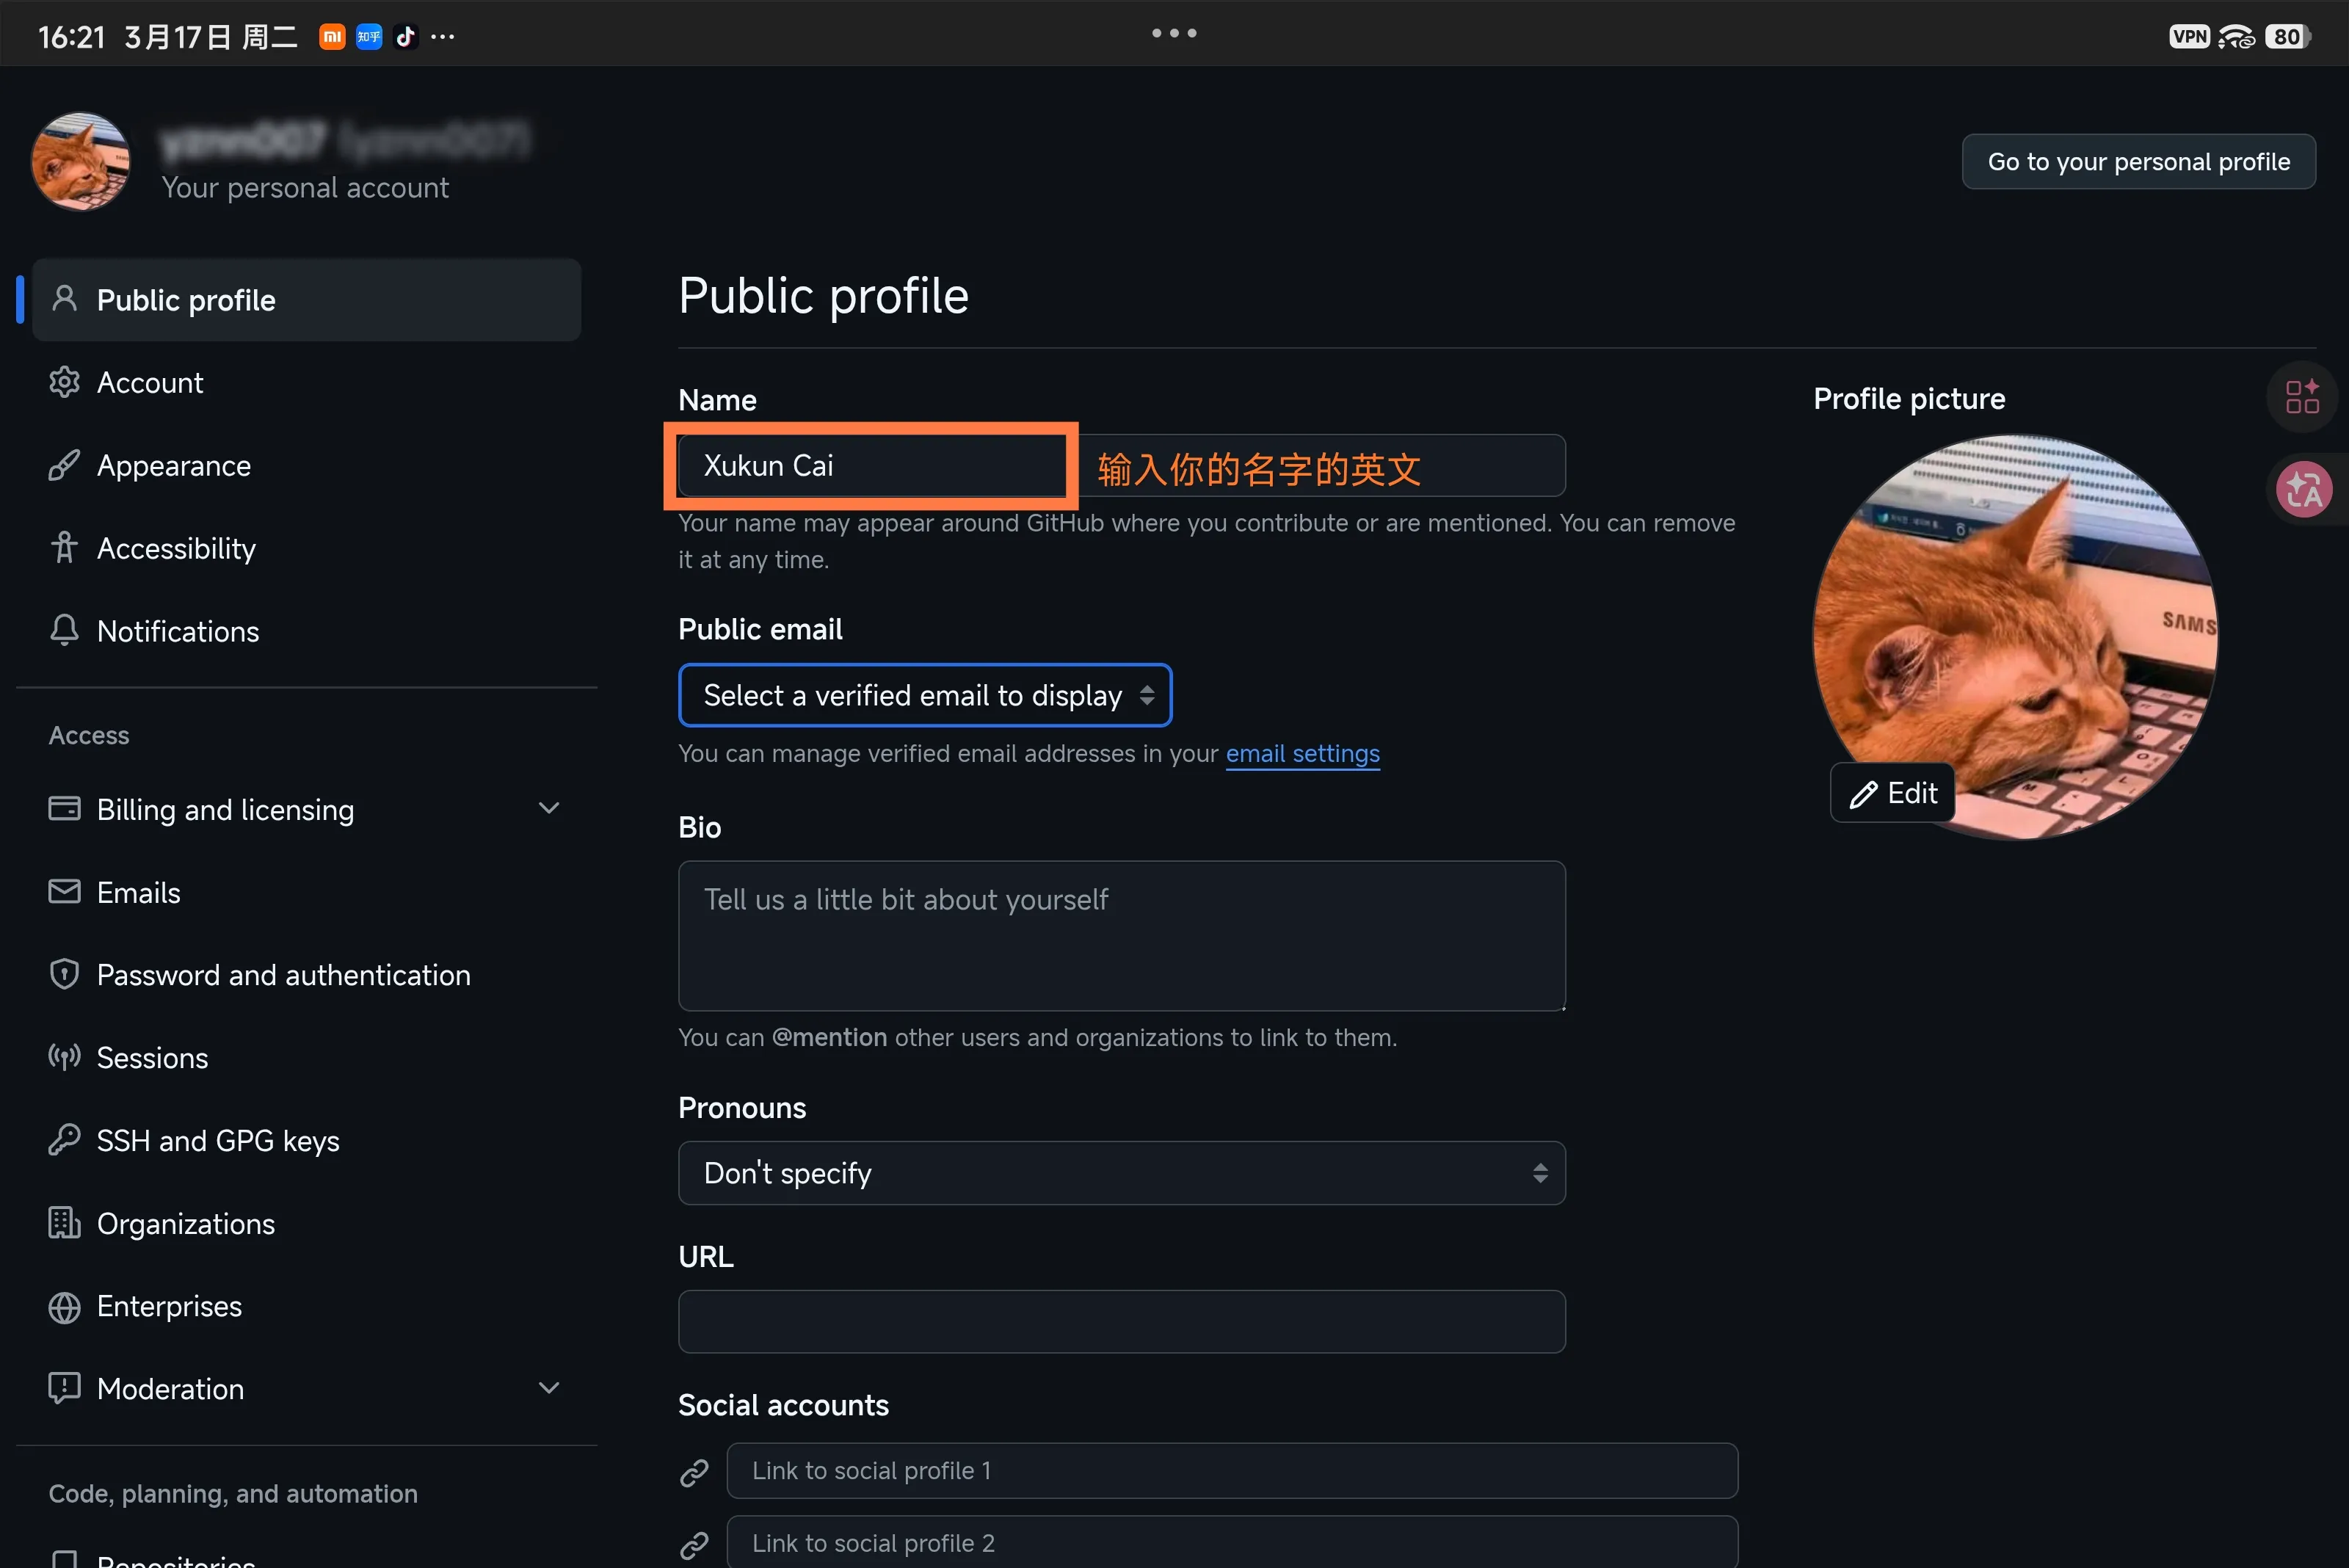This screenshot has height=1568, width=2349.
Task: Go to Appearance settings
Action: pyautogui.click(x=173, y=465)
